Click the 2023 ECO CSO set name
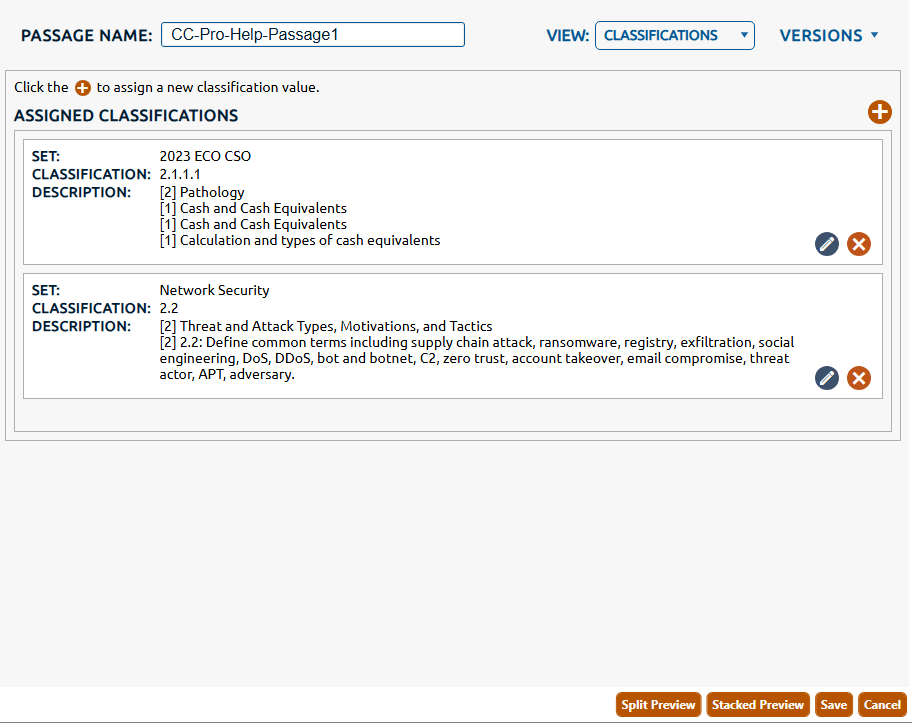The height and width of the screenshot is (723, 912). [x=205, y=156]
